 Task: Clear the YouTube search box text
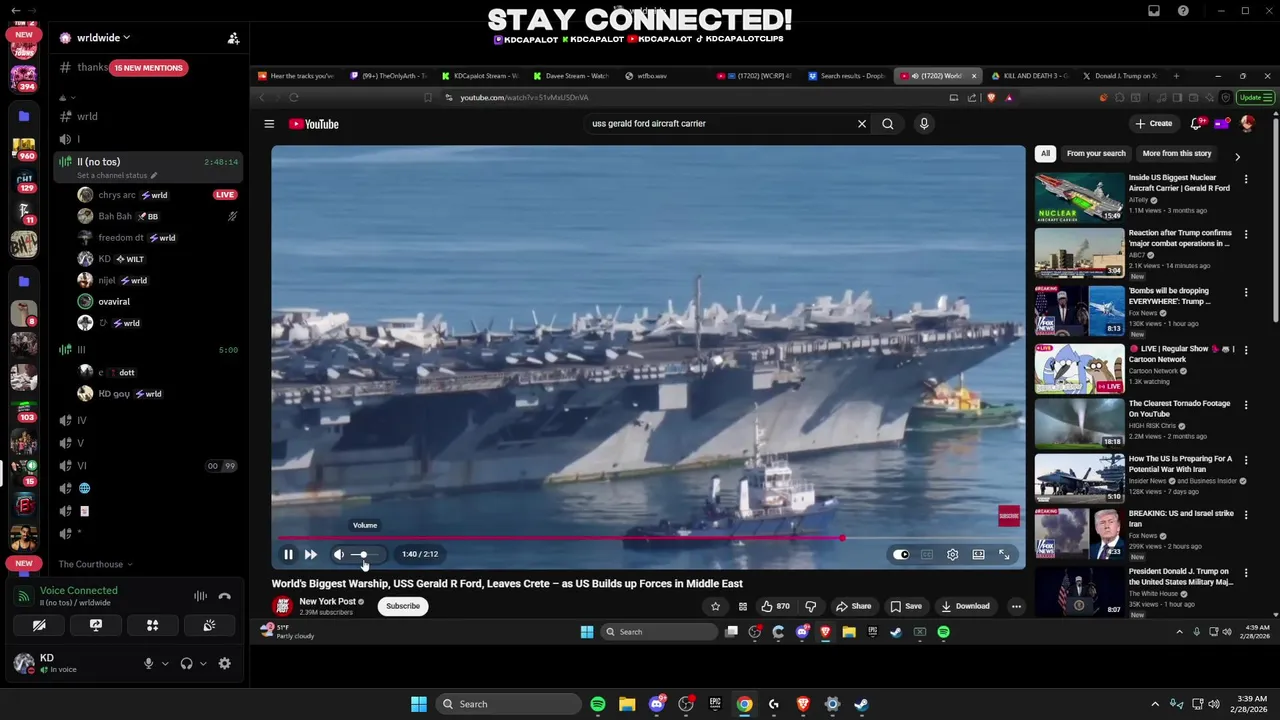(x=862, y=124)
